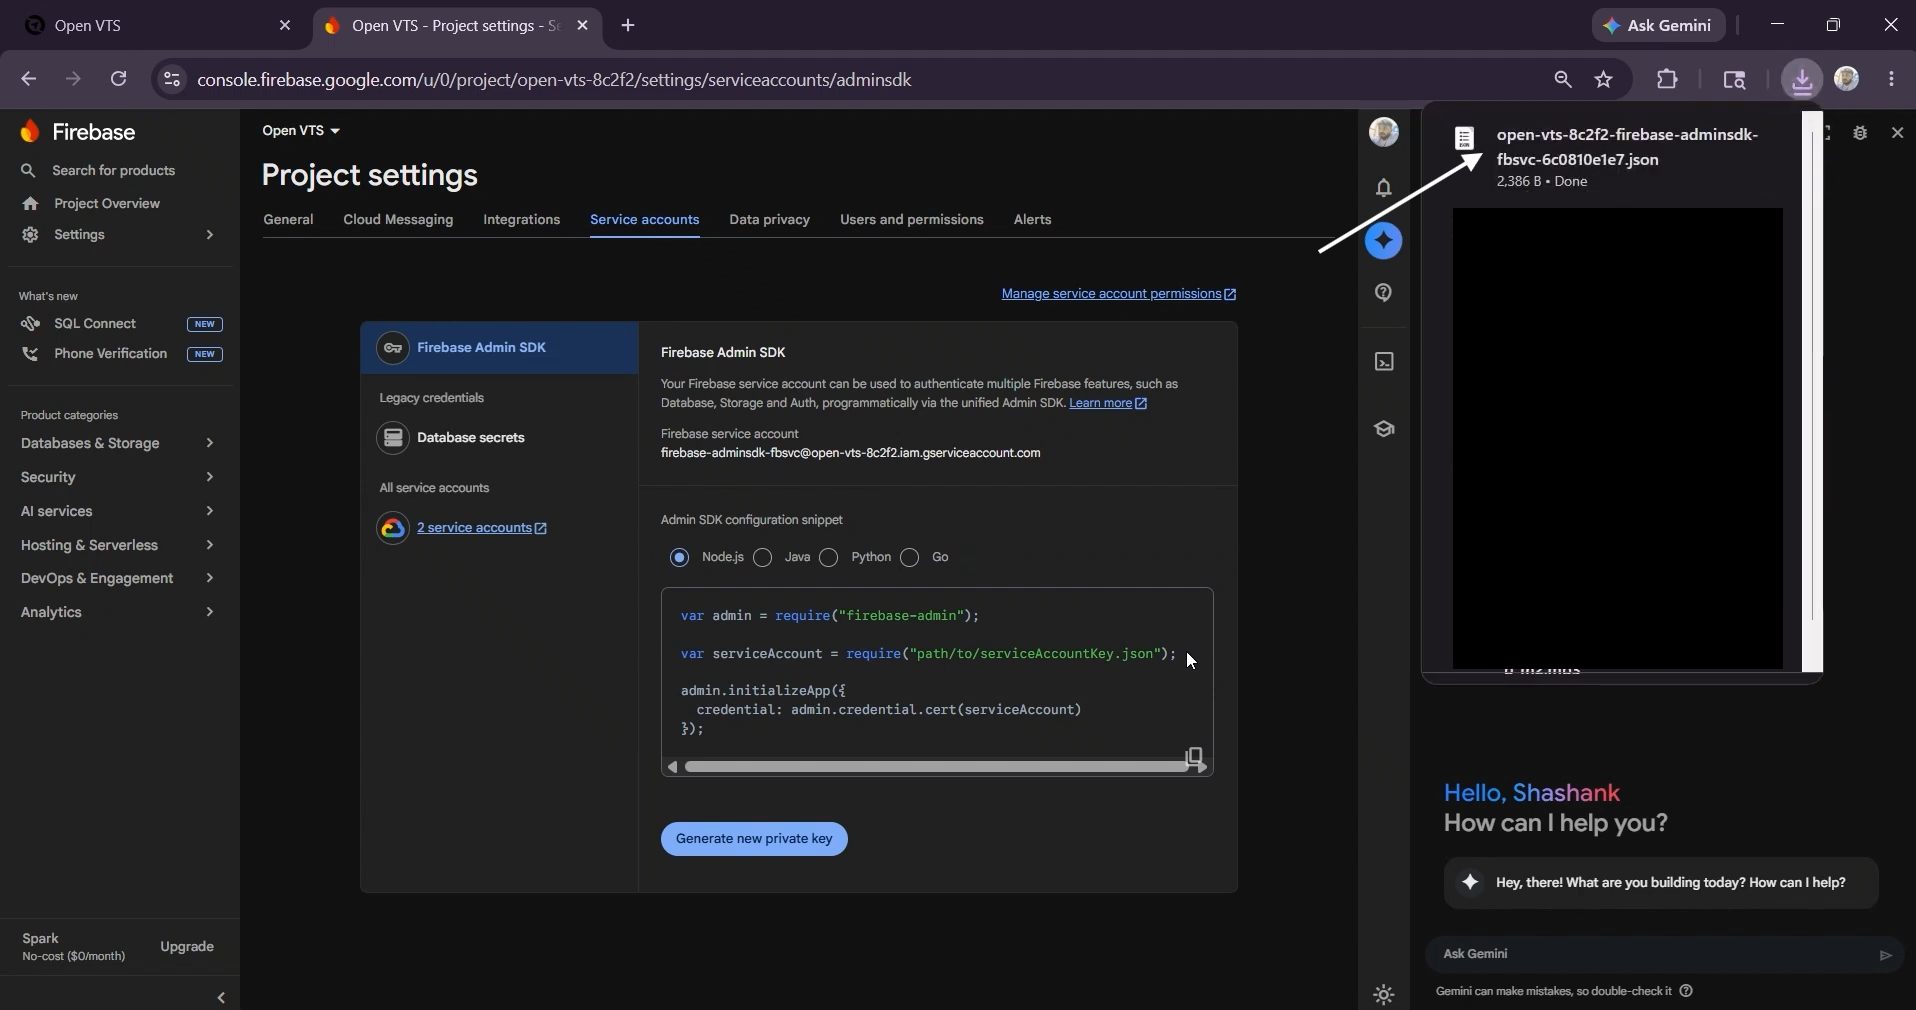Bookmark this page with the star icon

coord(1606,80)
